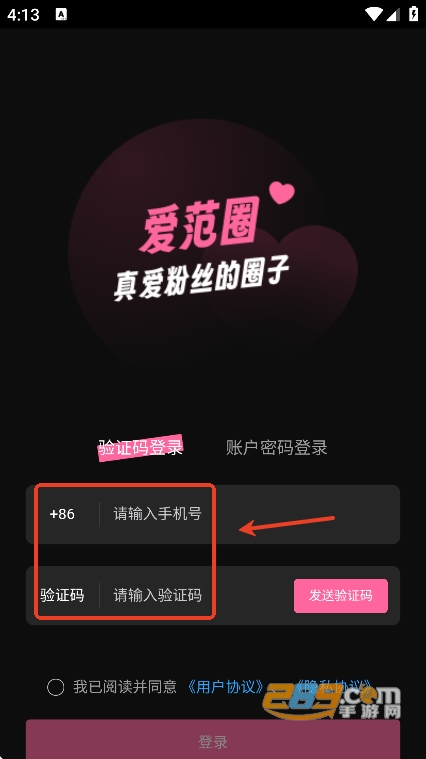426x759 pixels.
Task: Tap the red arrow annotation
Action: click(288, 526)
